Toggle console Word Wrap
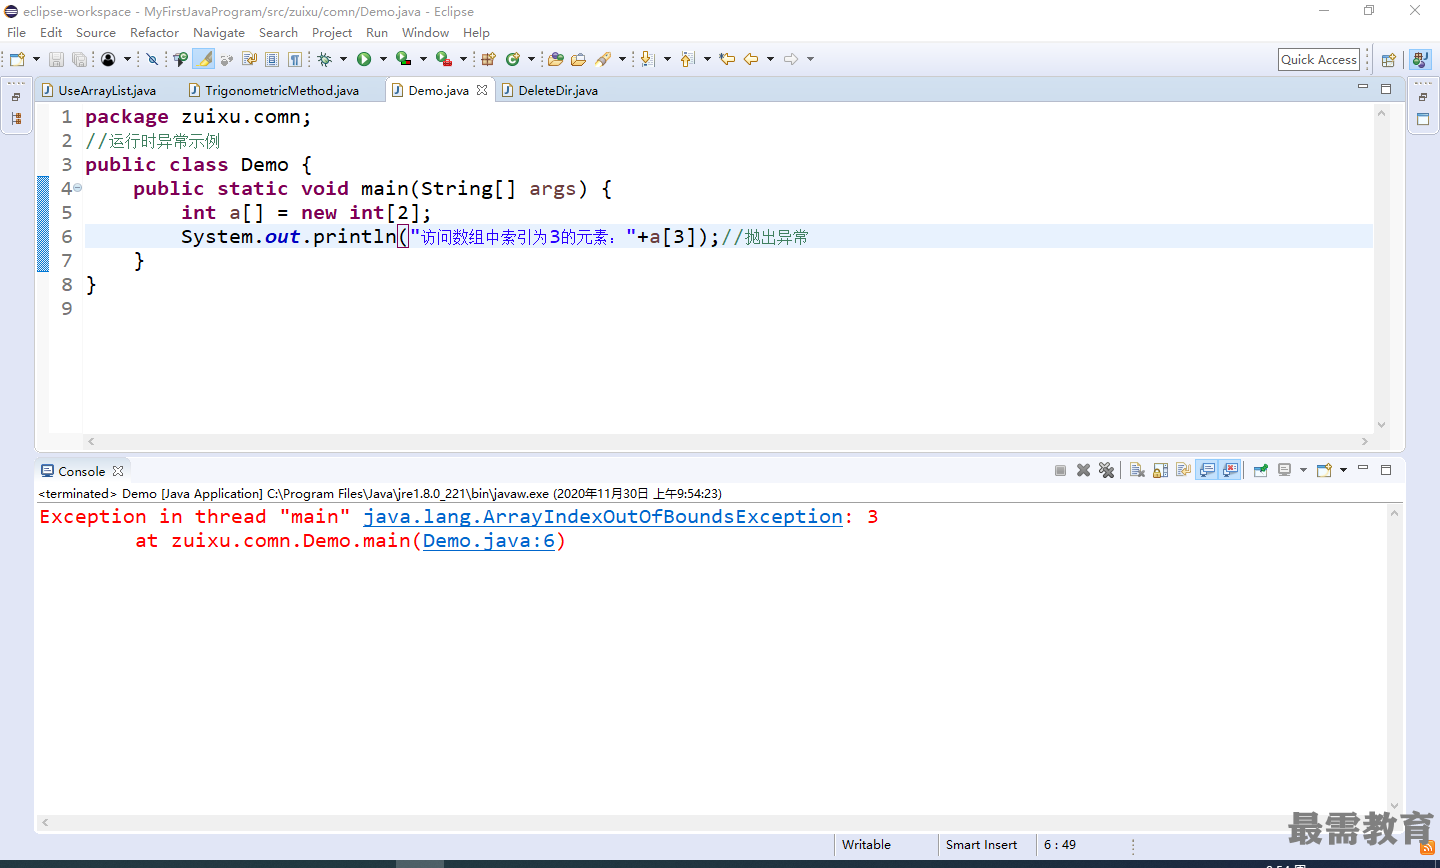This screenshot has height=868, width=1440. [1184, 470]
